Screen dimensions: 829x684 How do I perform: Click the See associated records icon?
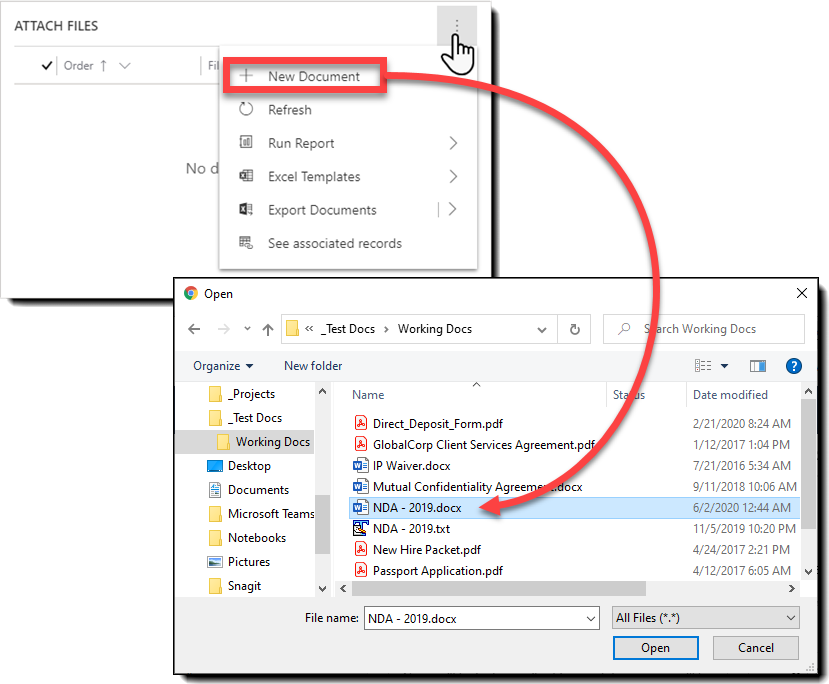pos(246,243)
